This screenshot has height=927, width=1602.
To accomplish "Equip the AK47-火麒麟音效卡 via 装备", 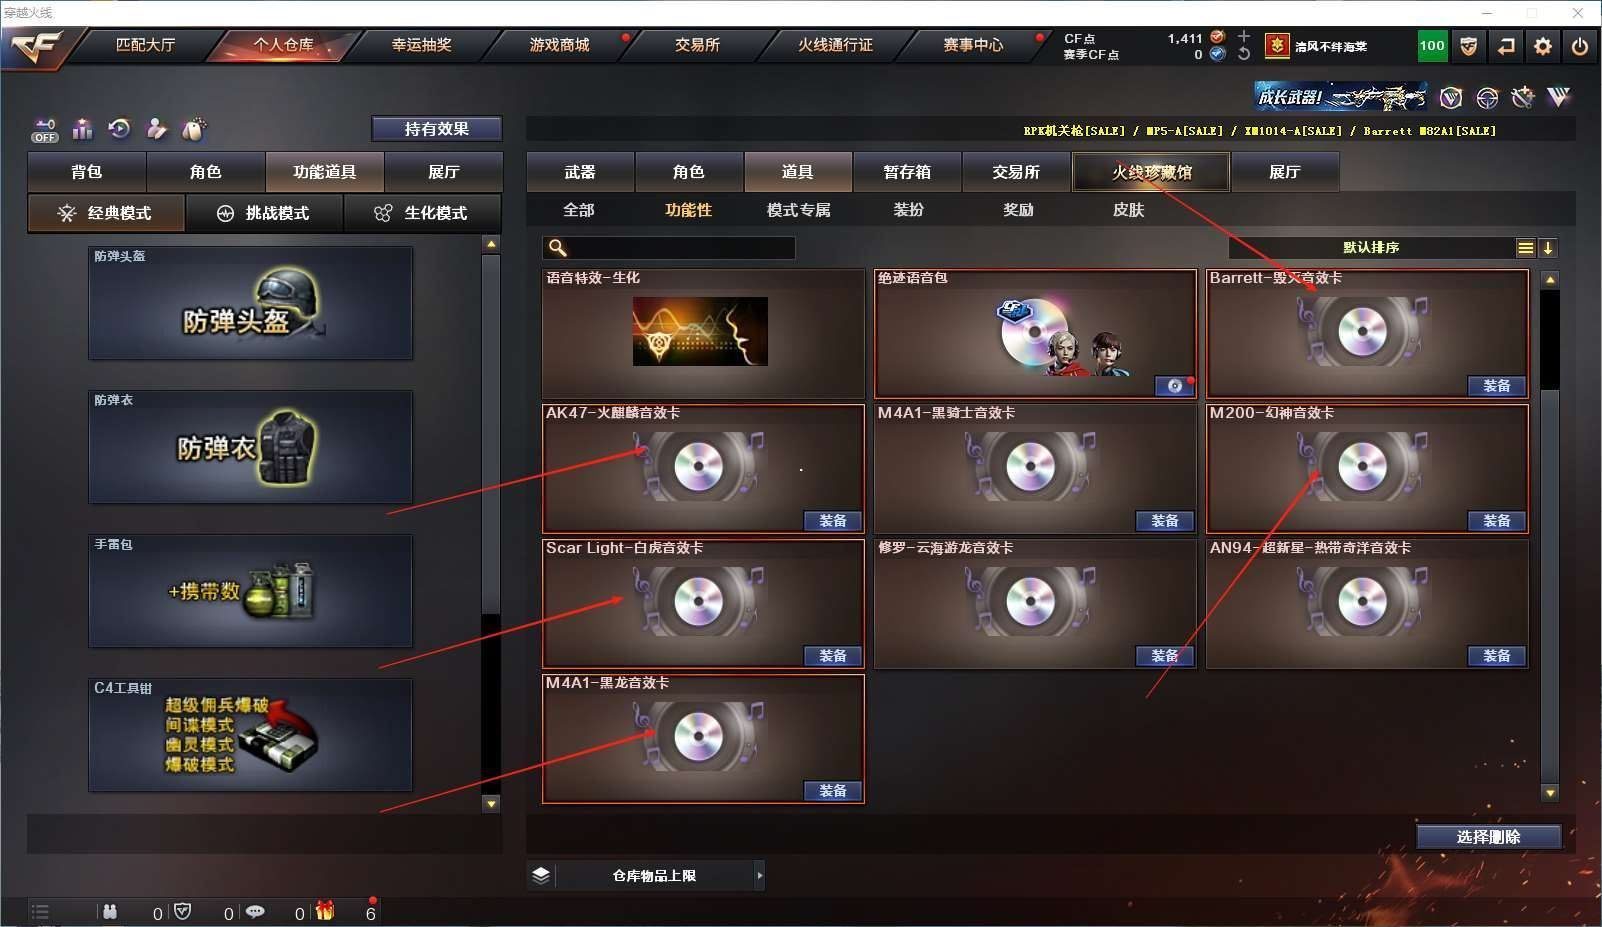I will [x=833, y=521].
